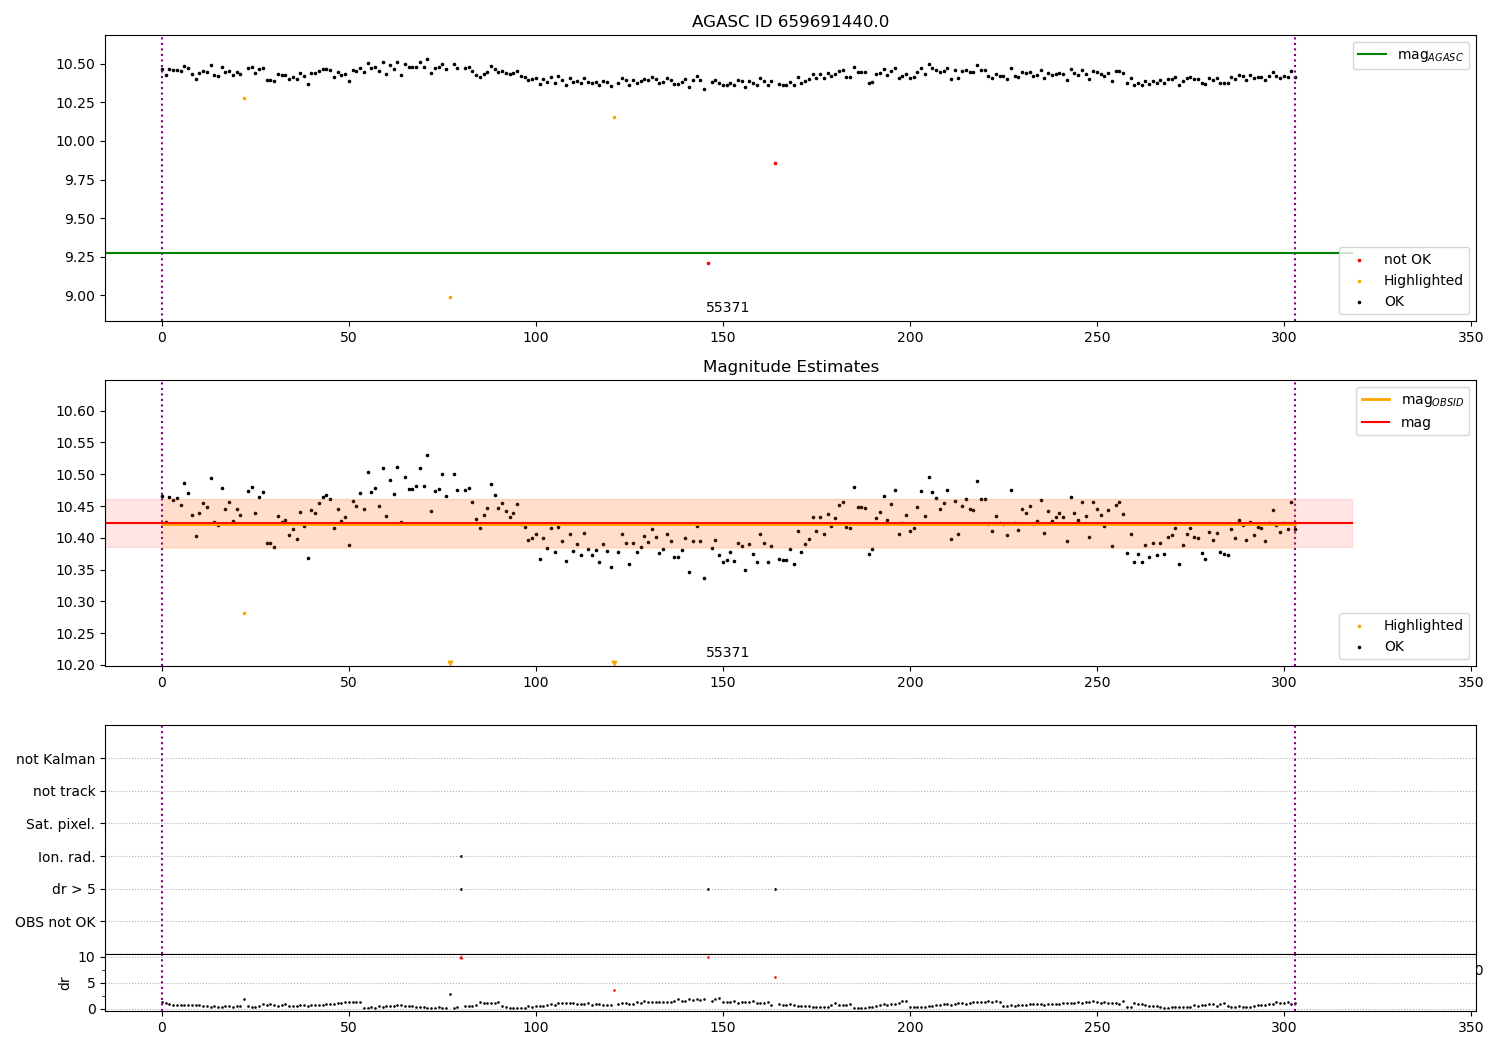
Task: Click the 10.55 y-axis tick label
Action: pyautogui.click(x=75, y=443)
